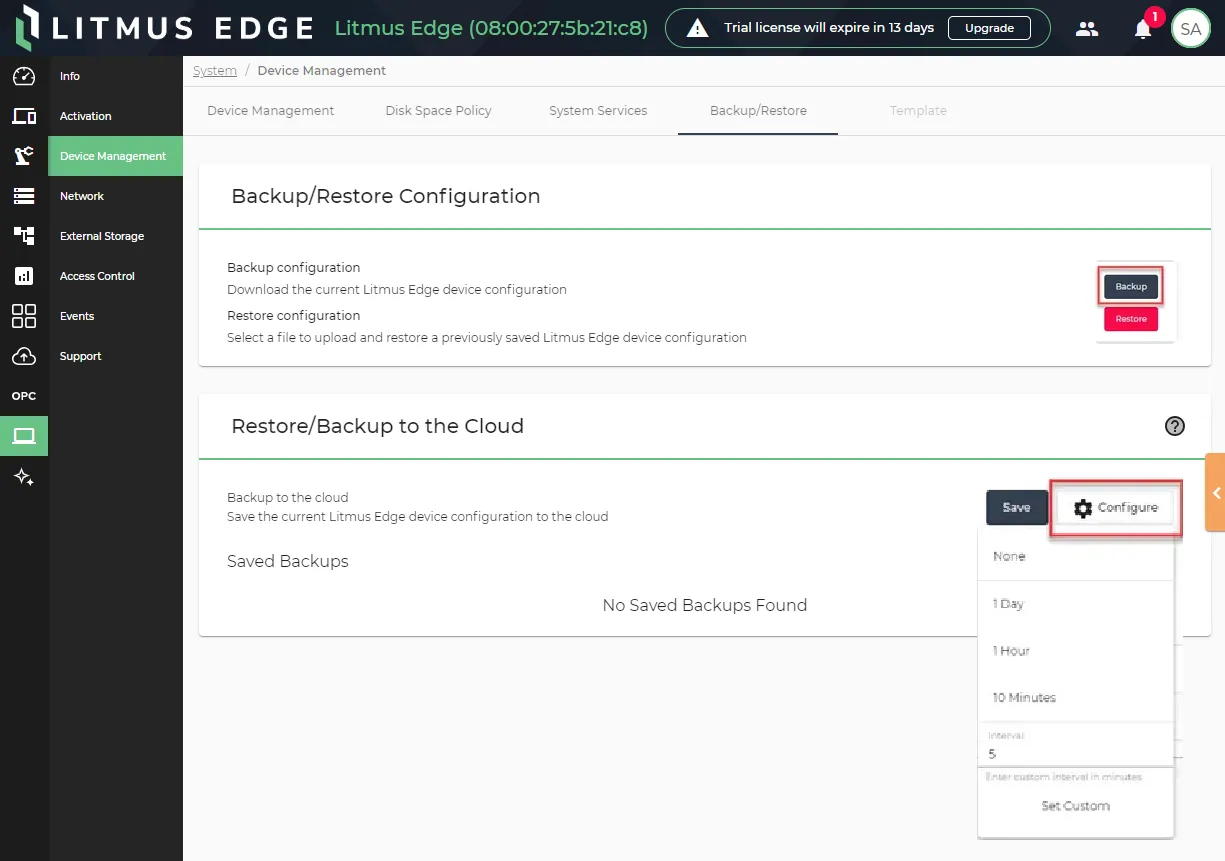
Task: Select the Backup/Restore tab
Action: pos(758,111)
